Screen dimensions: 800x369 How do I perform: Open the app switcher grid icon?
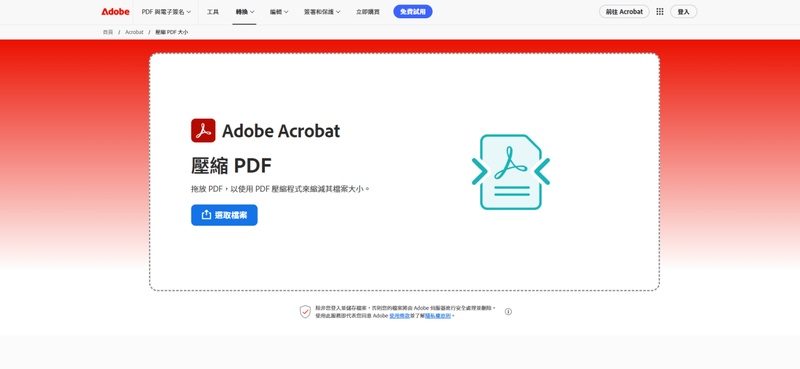pyautogui.click(x=660, y=12)
